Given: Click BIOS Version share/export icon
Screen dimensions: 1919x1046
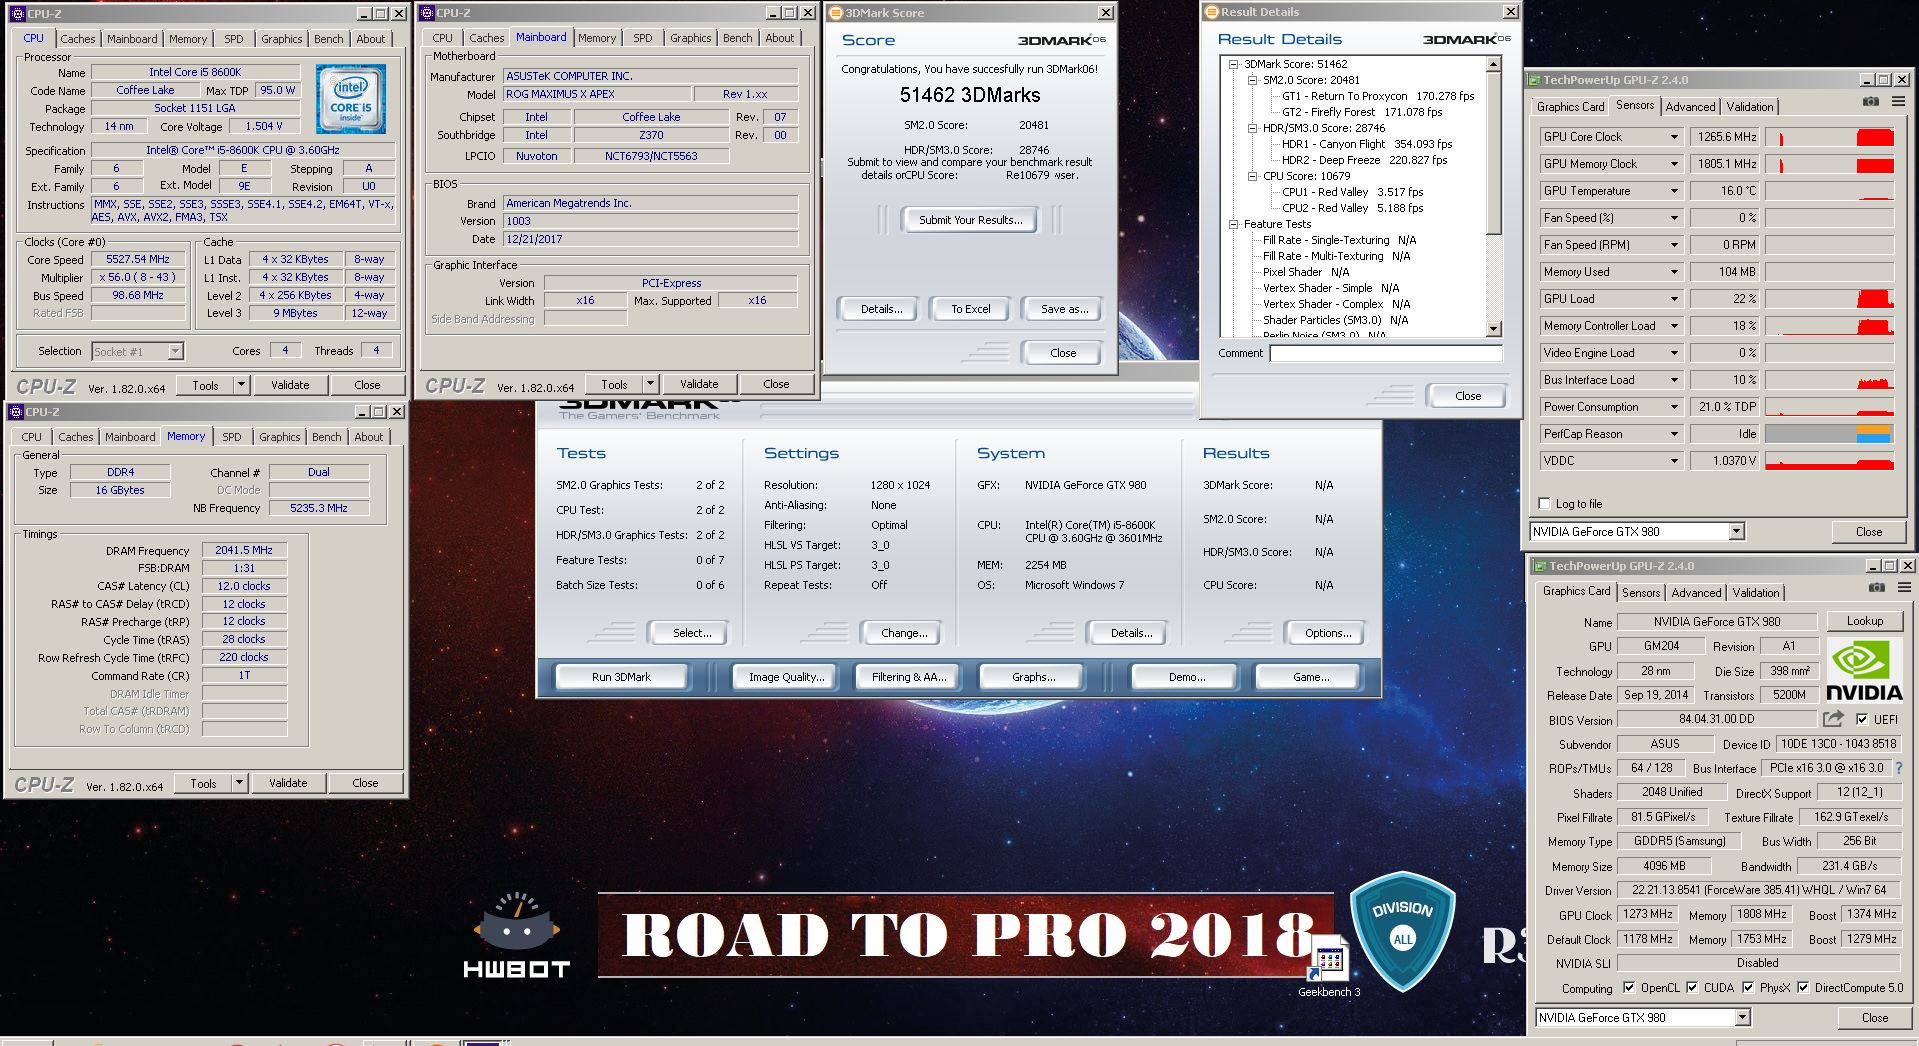Looking at the screenshot, I should click(1833, 719).
